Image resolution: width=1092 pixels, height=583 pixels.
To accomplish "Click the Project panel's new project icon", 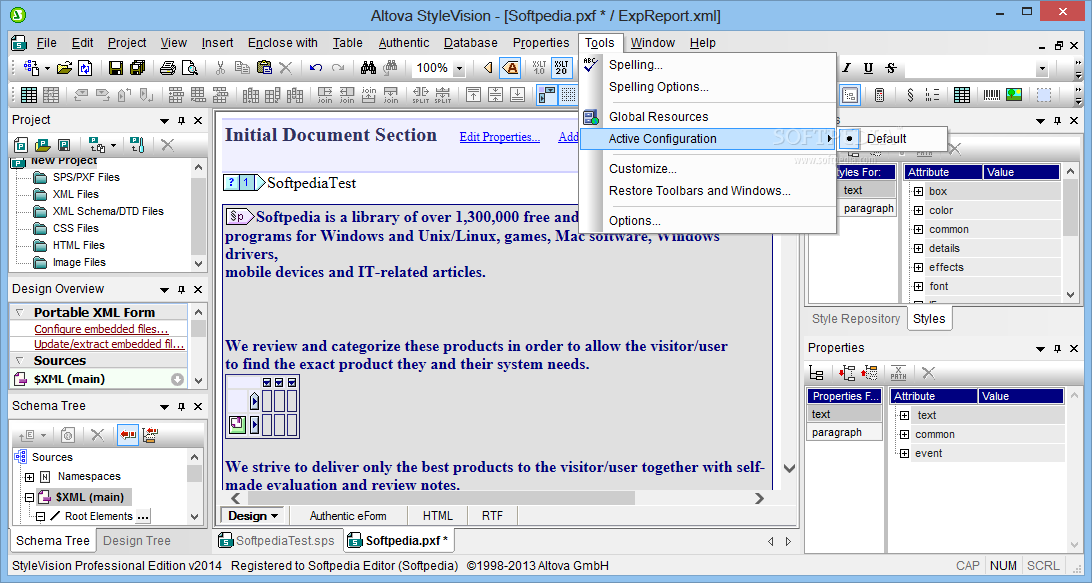I will 21,145.
